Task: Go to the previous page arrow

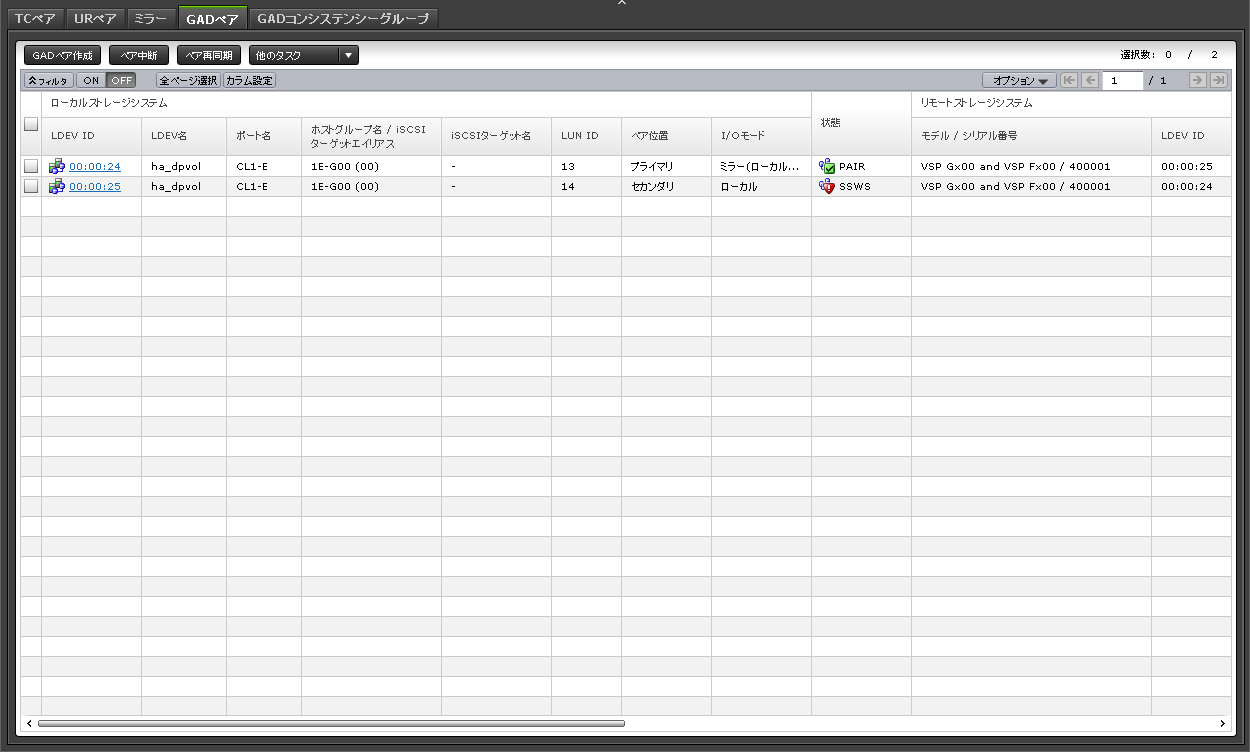Action: 1090,81
